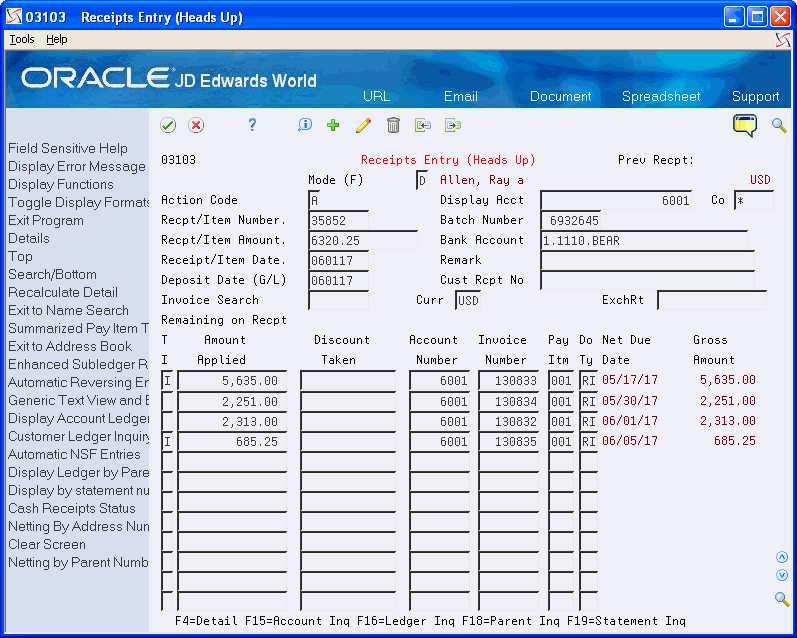This screenshot has width=797, height=638.
Task: Click the Mode (F) field
Action: coord(422,180)
